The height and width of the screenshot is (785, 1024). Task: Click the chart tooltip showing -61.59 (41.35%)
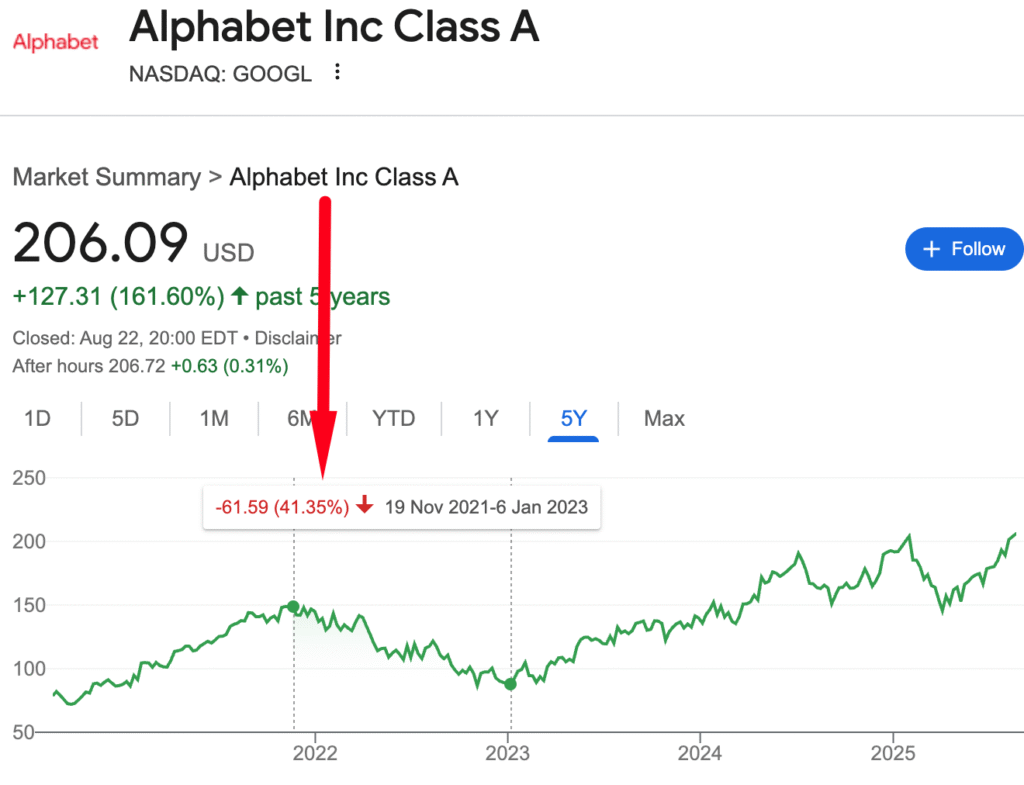[401, 507]
